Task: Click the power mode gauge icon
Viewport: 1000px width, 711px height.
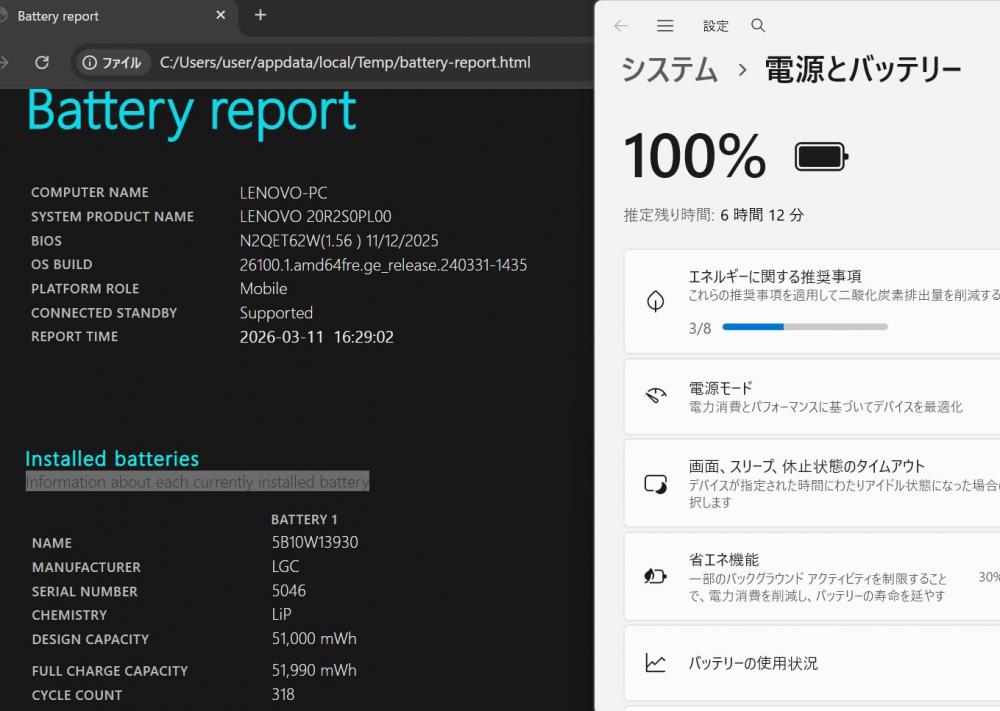Action: click(x=656, y=396)
